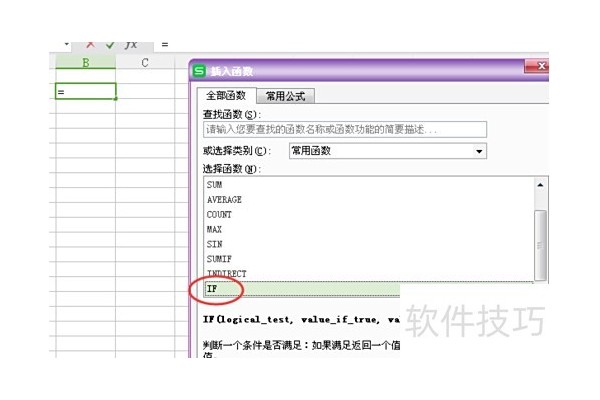Viewport: 600px width, 400px height.
Task: Open name box dropdown arrow
Action: [67, 44]
